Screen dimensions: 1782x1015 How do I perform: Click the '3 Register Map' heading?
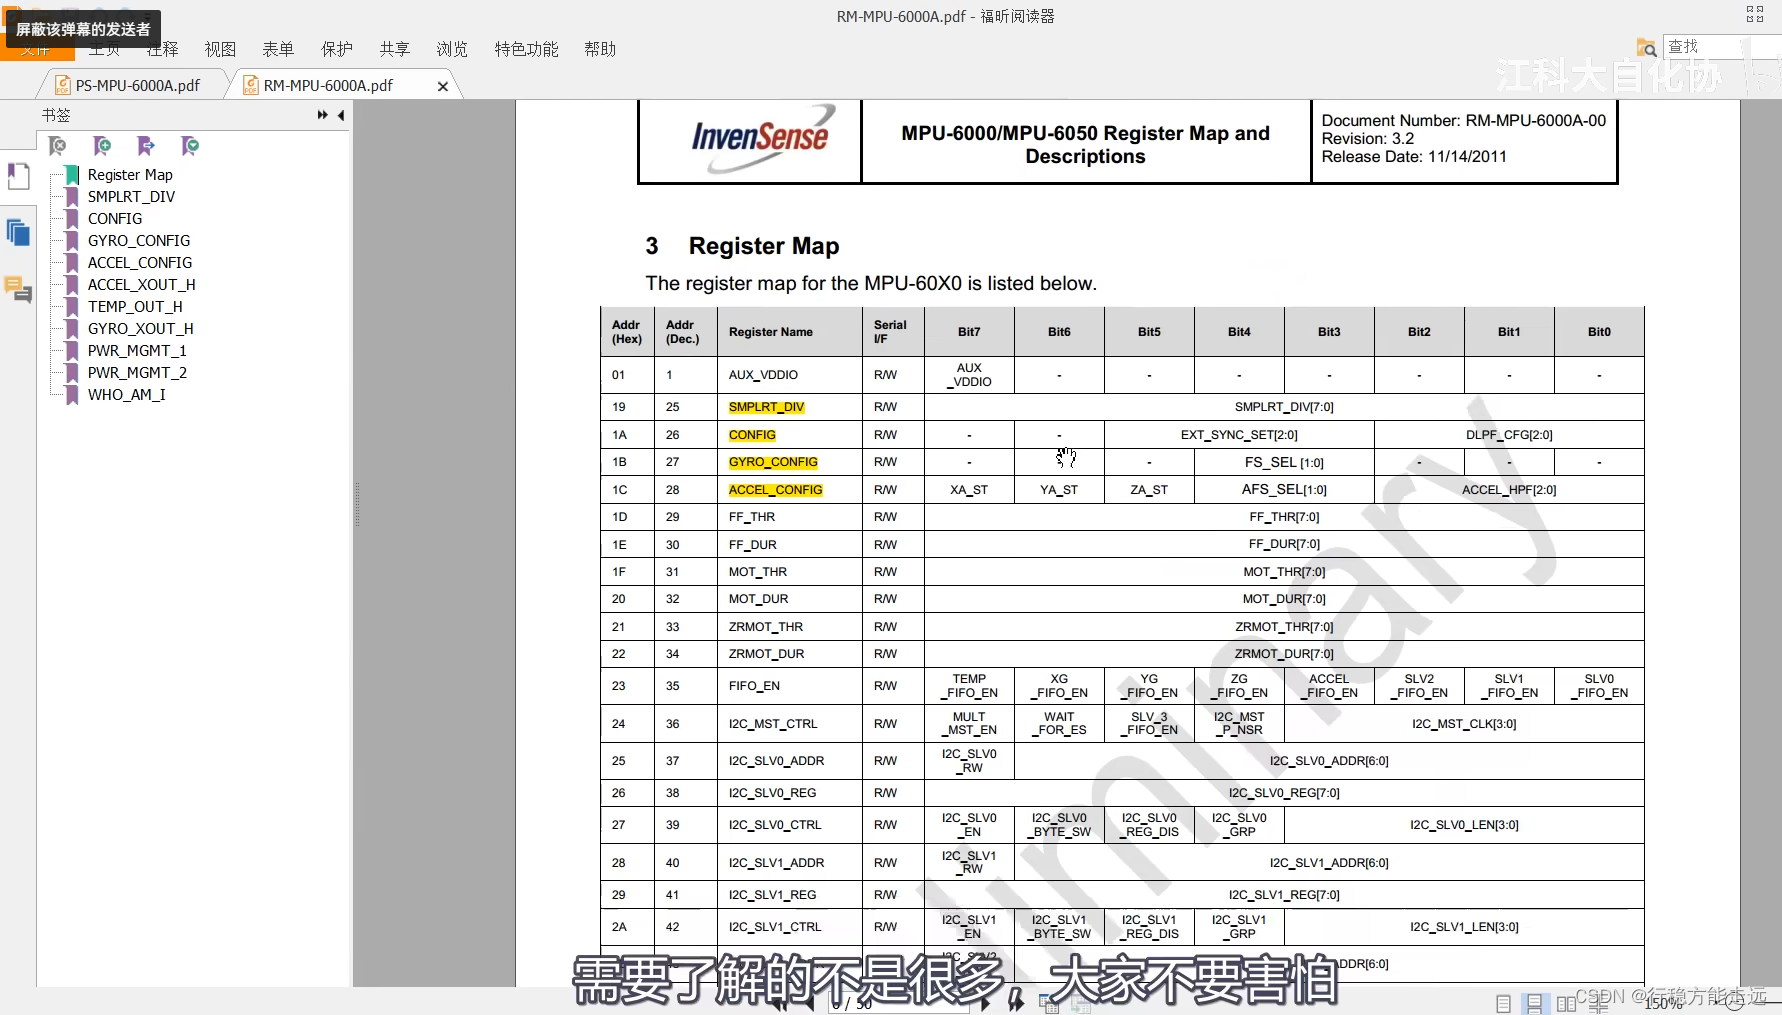pos(742,246)
